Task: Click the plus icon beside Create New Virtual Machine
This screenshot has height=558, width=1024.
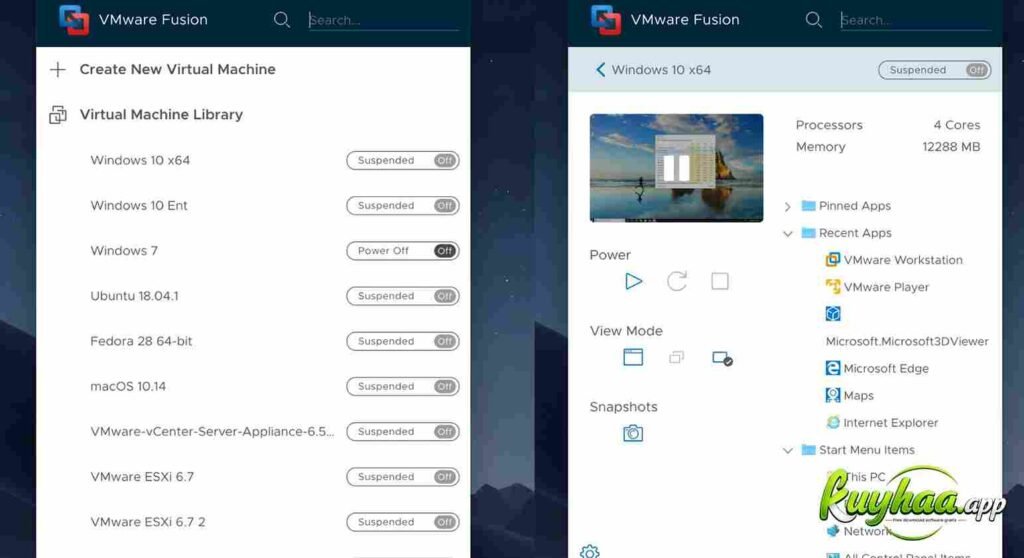Action: click(x=58, y=69)
